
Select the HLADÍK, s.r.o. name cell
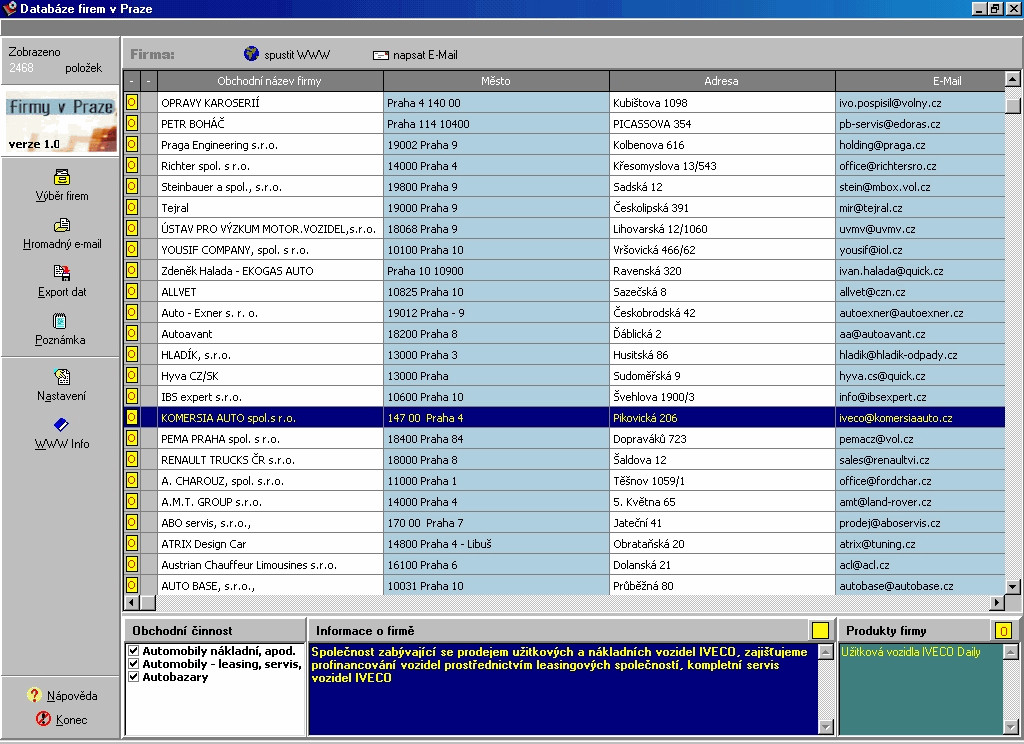tap(270, 355)
